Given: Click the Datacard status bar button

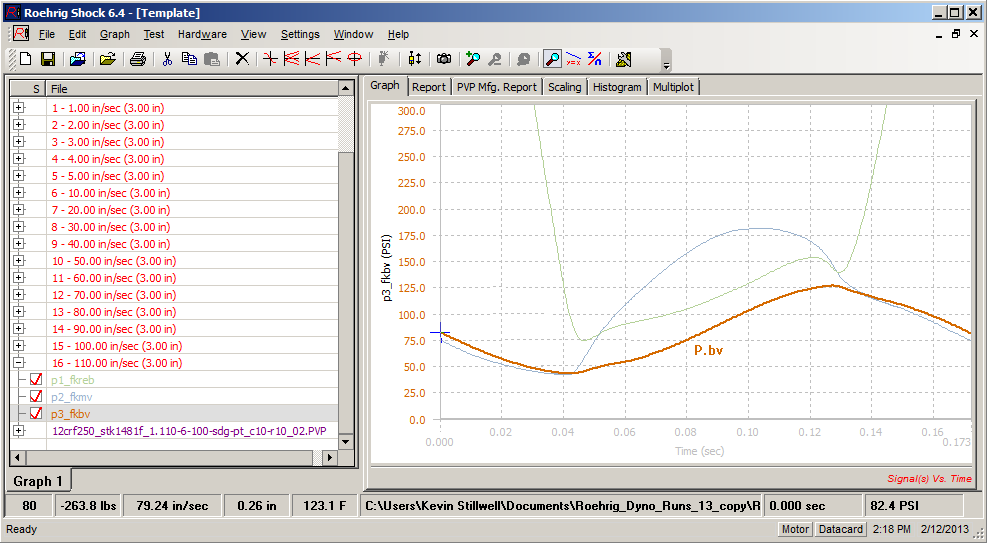Looking at the screenshot, I should pyautogui.click(x=842, y=529).
